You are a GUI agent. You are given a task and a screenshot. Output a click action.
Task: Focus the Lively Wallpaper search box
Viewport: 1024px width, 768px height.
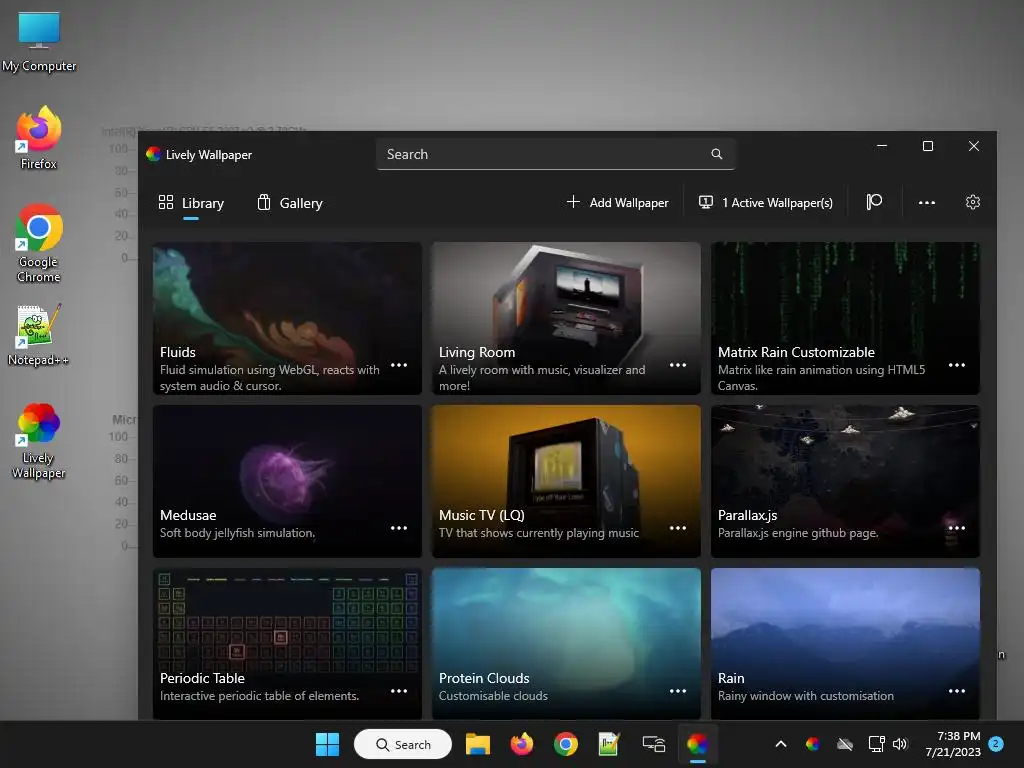555,154
